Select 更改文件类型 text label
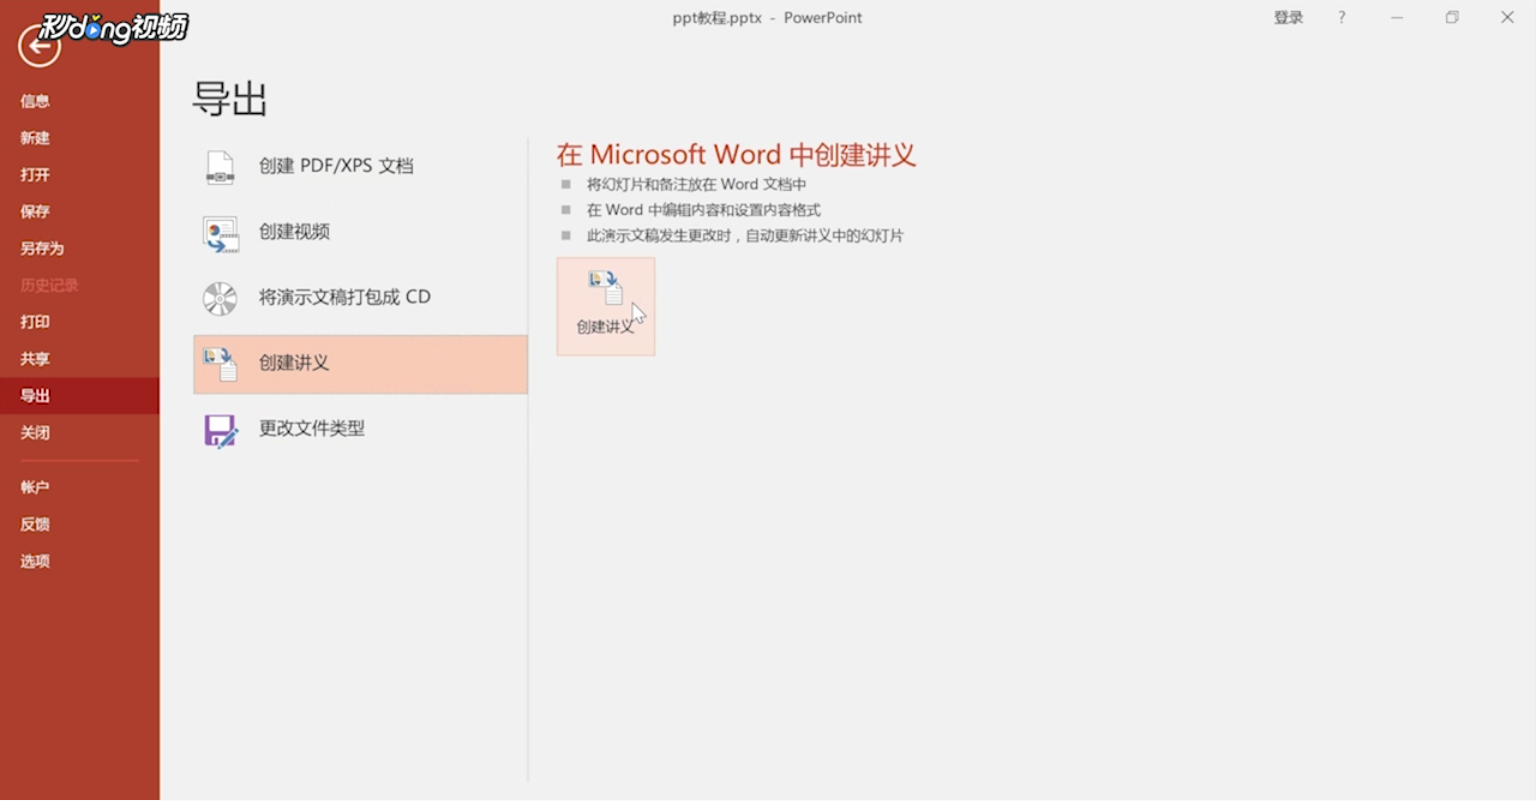The image size is (1536, 801). (312, 428)
